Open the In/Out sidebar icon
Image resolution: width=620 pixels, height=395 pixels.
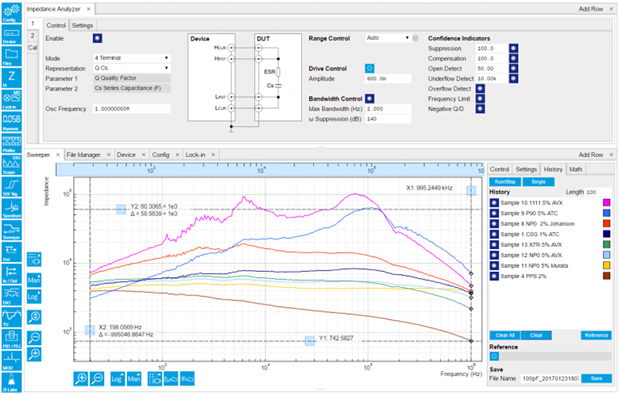pyautogui.click(x=12, y=274)
